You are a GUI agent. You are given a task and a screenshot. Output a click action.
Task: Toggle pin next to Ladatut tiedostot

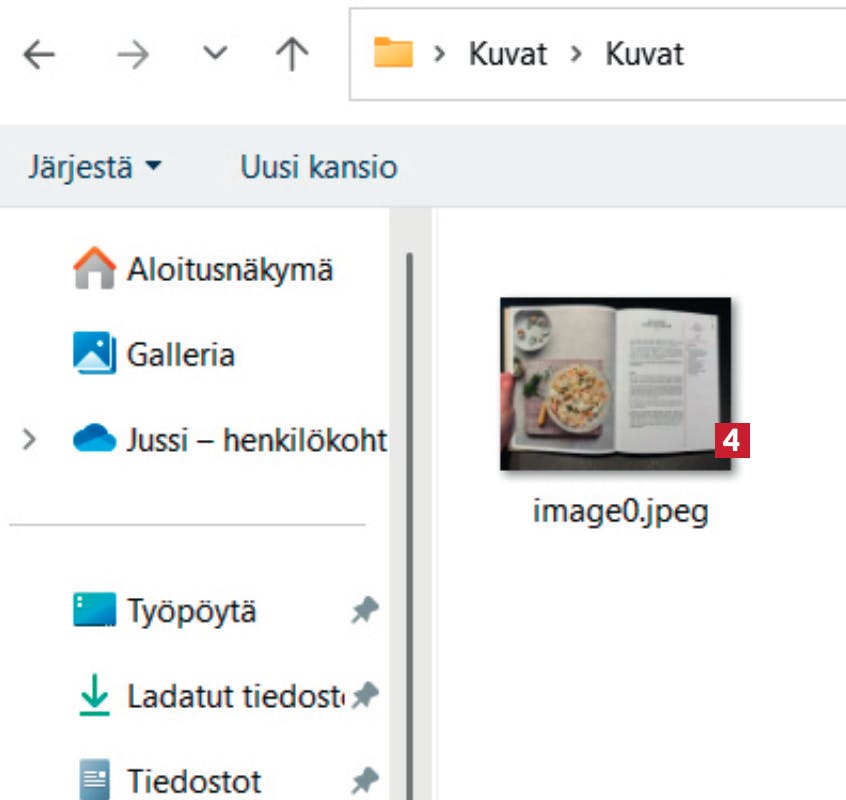pyautogui.click(x=364, y=695)
